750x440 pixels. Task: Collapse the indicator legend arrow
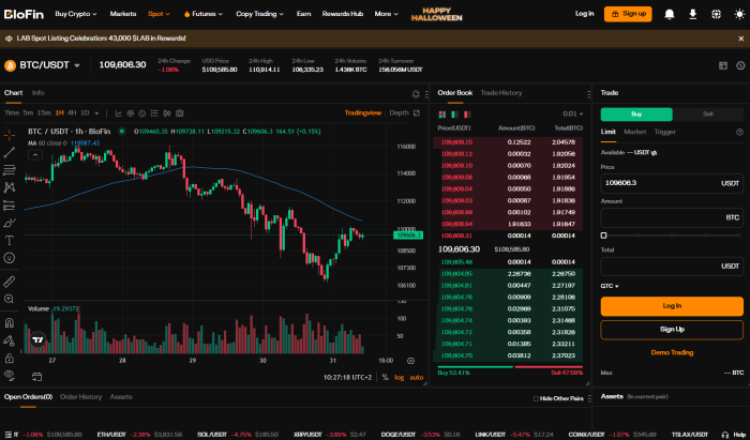coord(35,154)
